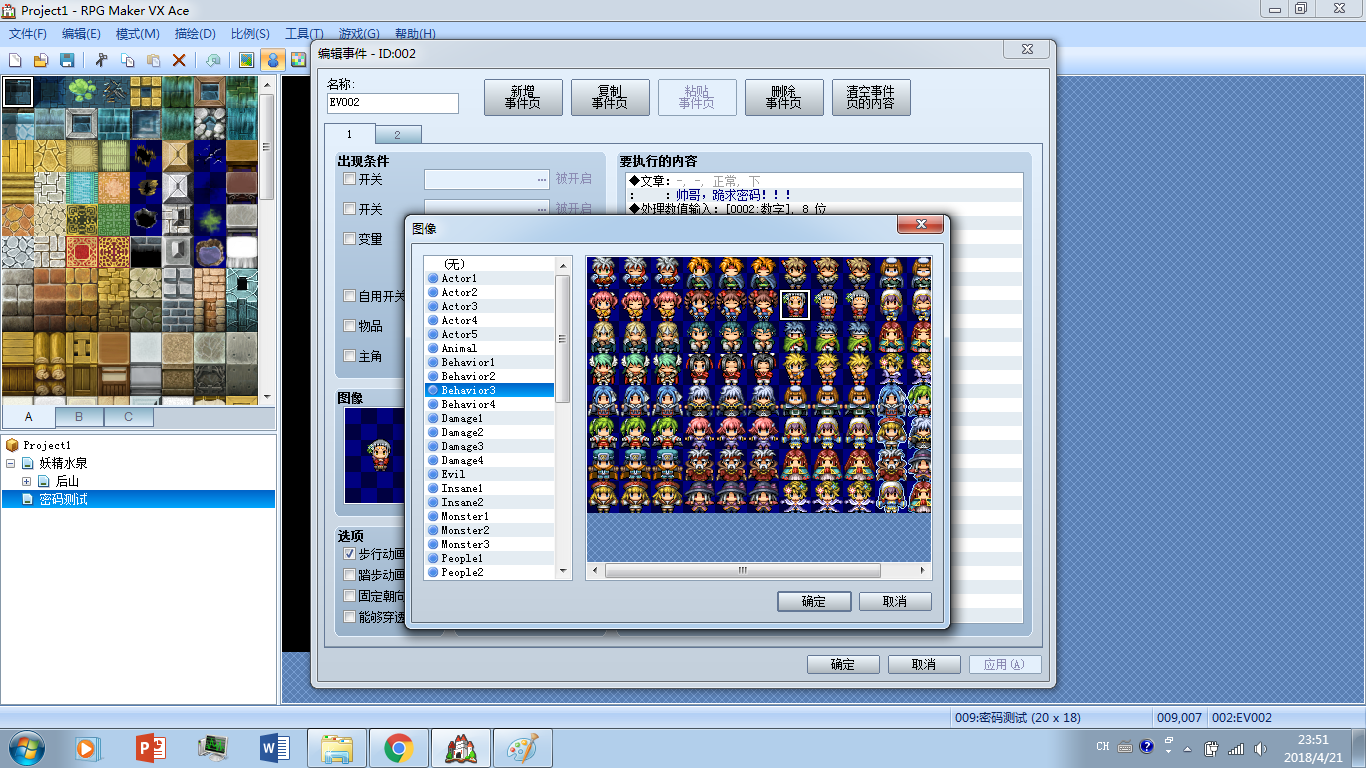Click the network signal tray icon
Viewport: 1366px width, 768px height.
[1236, 748]
